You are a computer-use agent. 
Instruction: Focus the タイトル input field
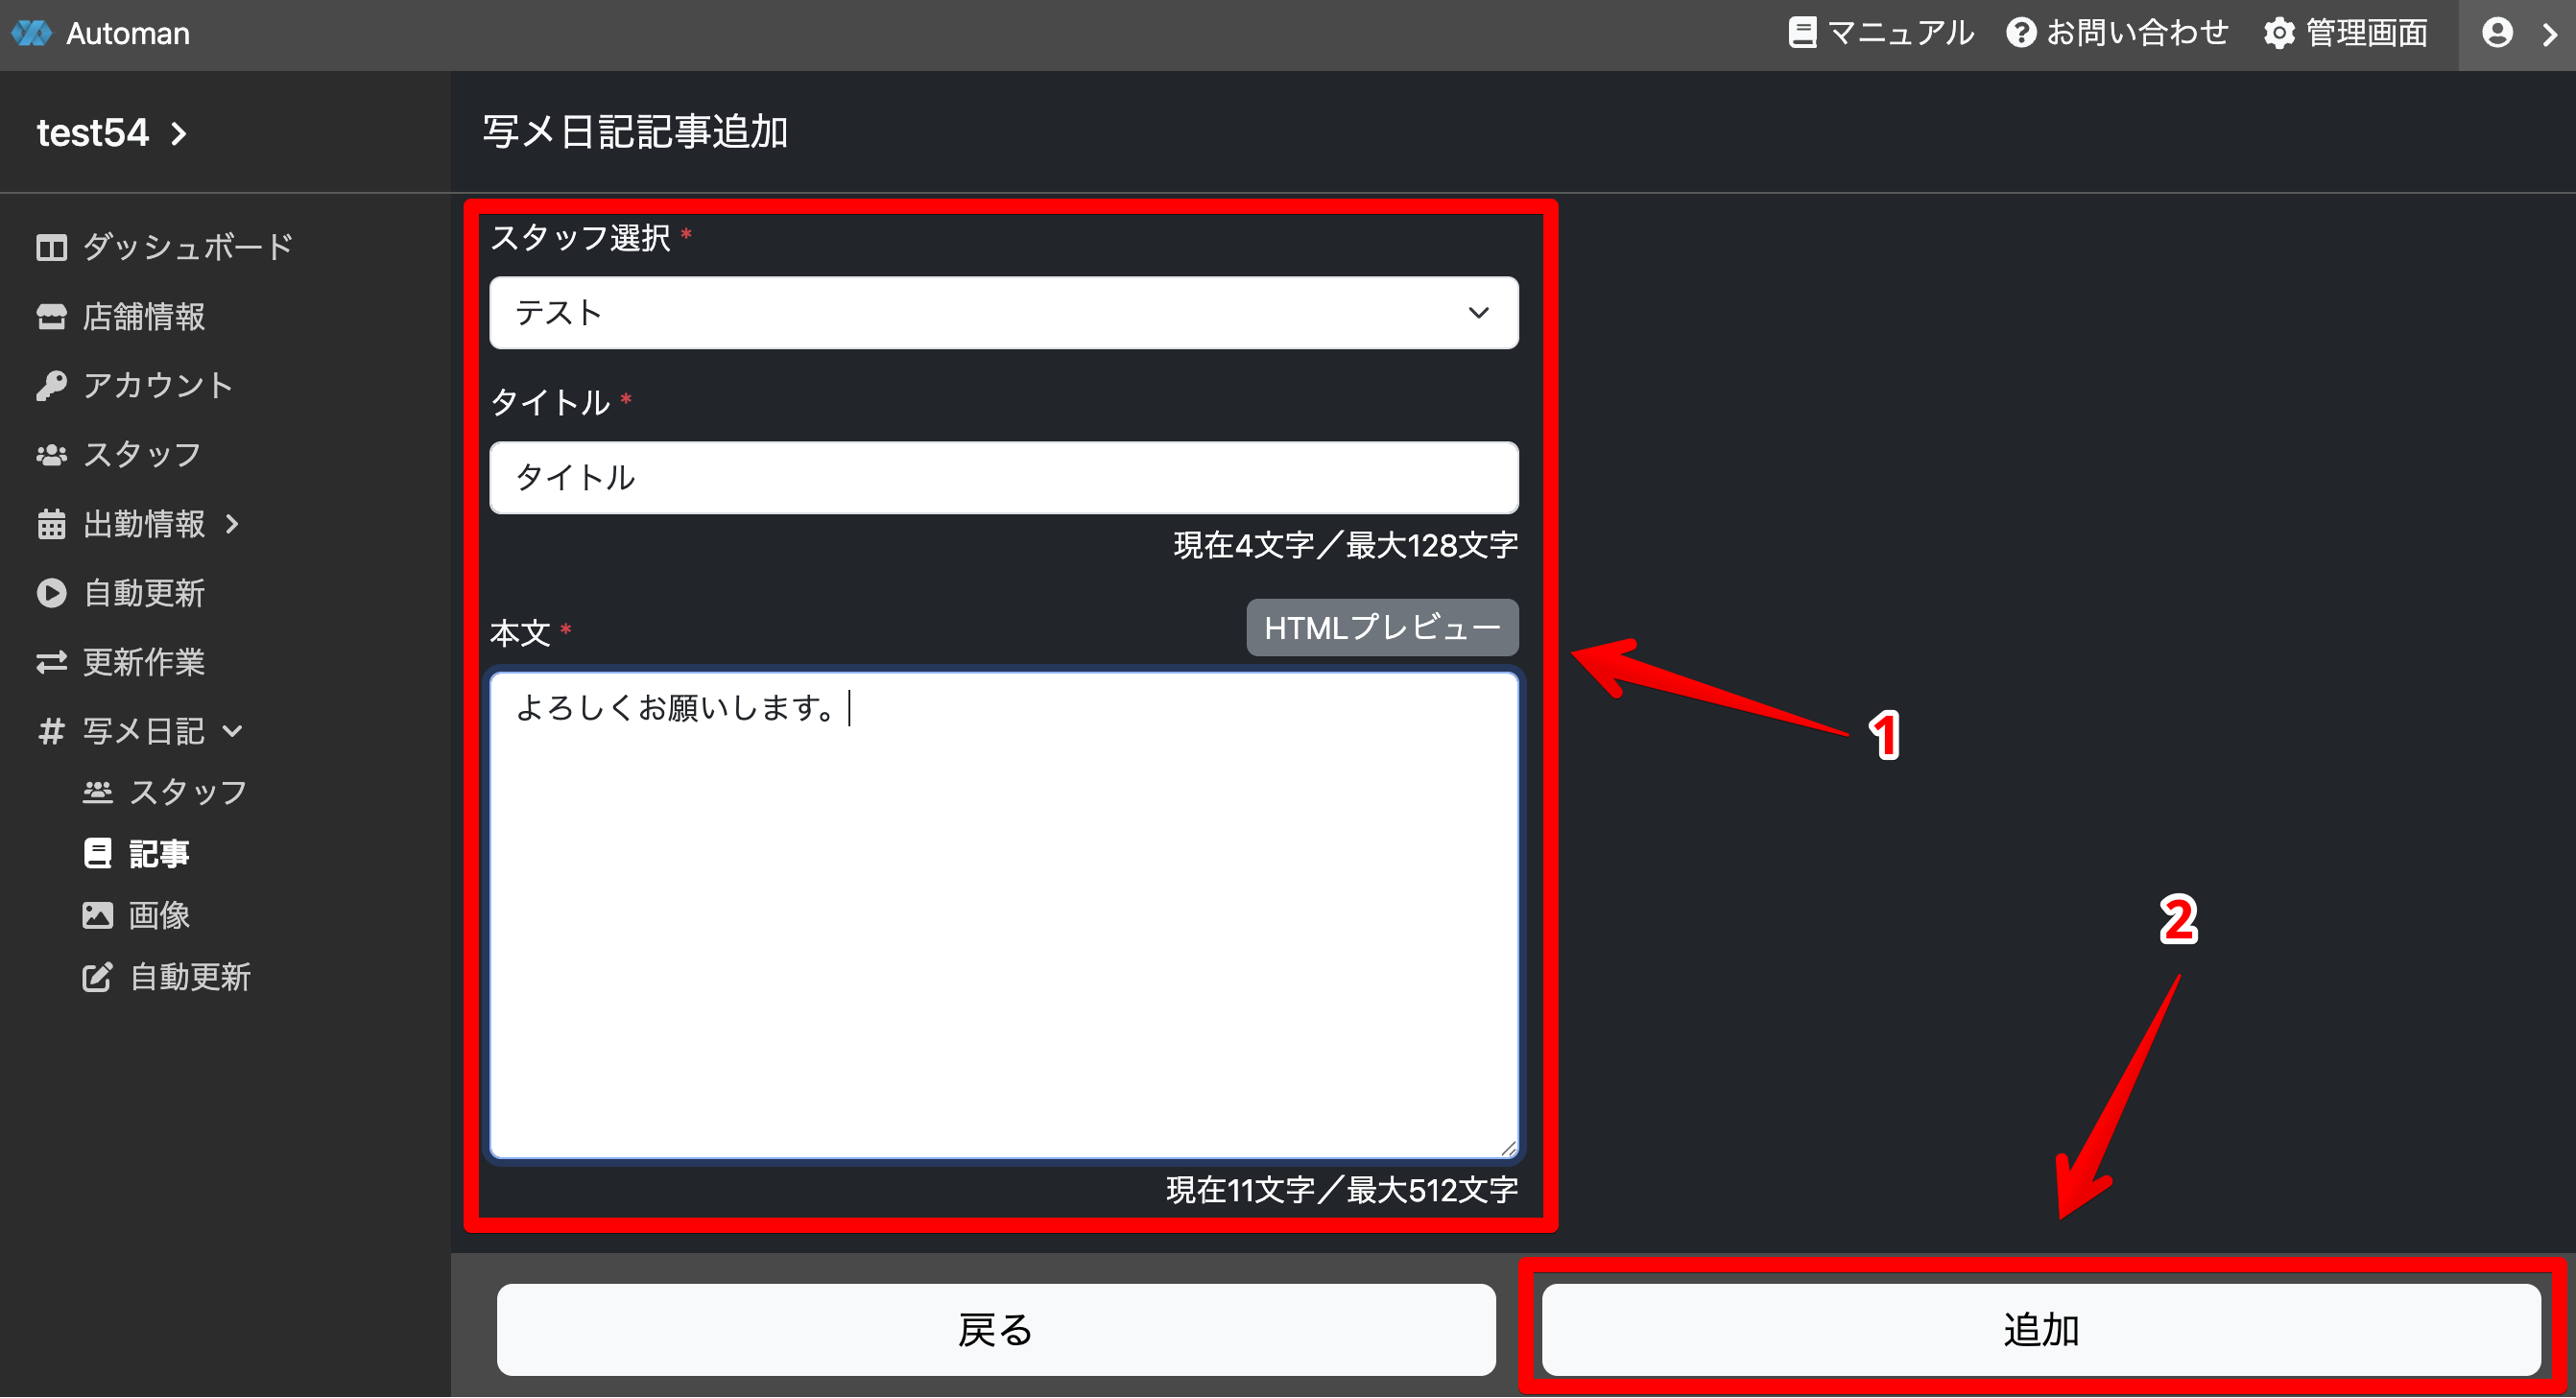coord(1003,478)
